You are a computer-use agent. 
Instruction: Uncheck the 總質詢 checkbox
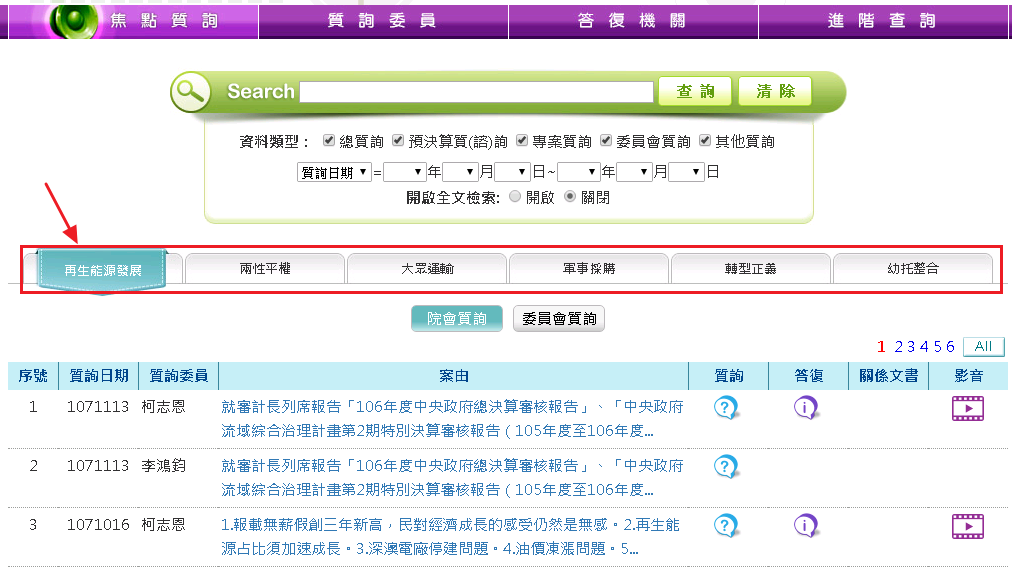329,141
